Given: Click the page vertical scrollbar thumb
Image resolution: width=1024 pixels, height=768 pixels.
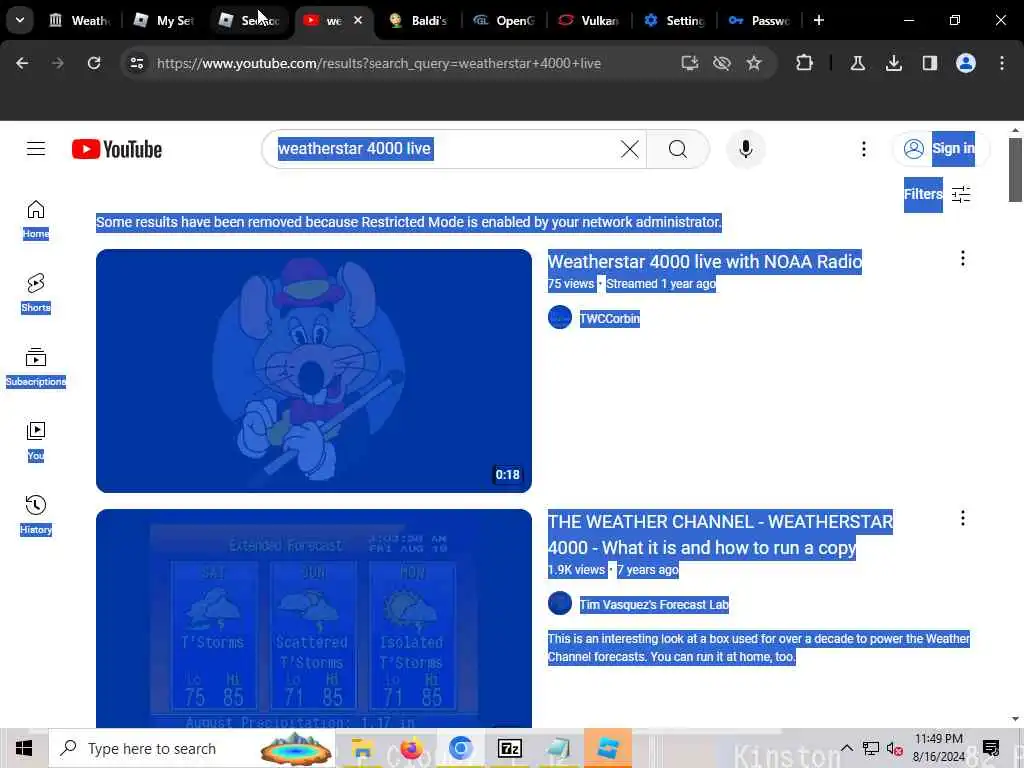Looking at the screenshot, I should [1015, 170].
